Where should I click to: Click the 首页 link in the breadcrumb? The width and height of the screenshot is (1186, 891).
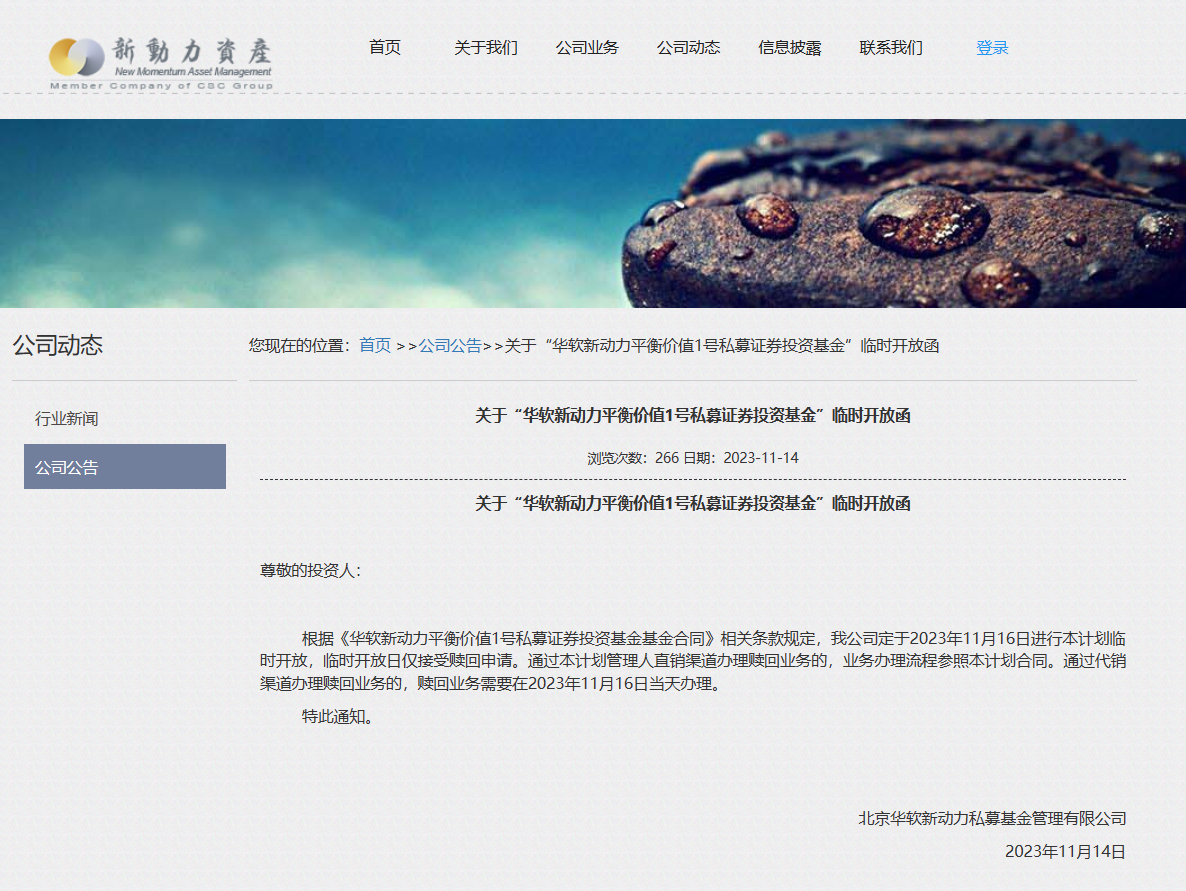tap(375, 345)
